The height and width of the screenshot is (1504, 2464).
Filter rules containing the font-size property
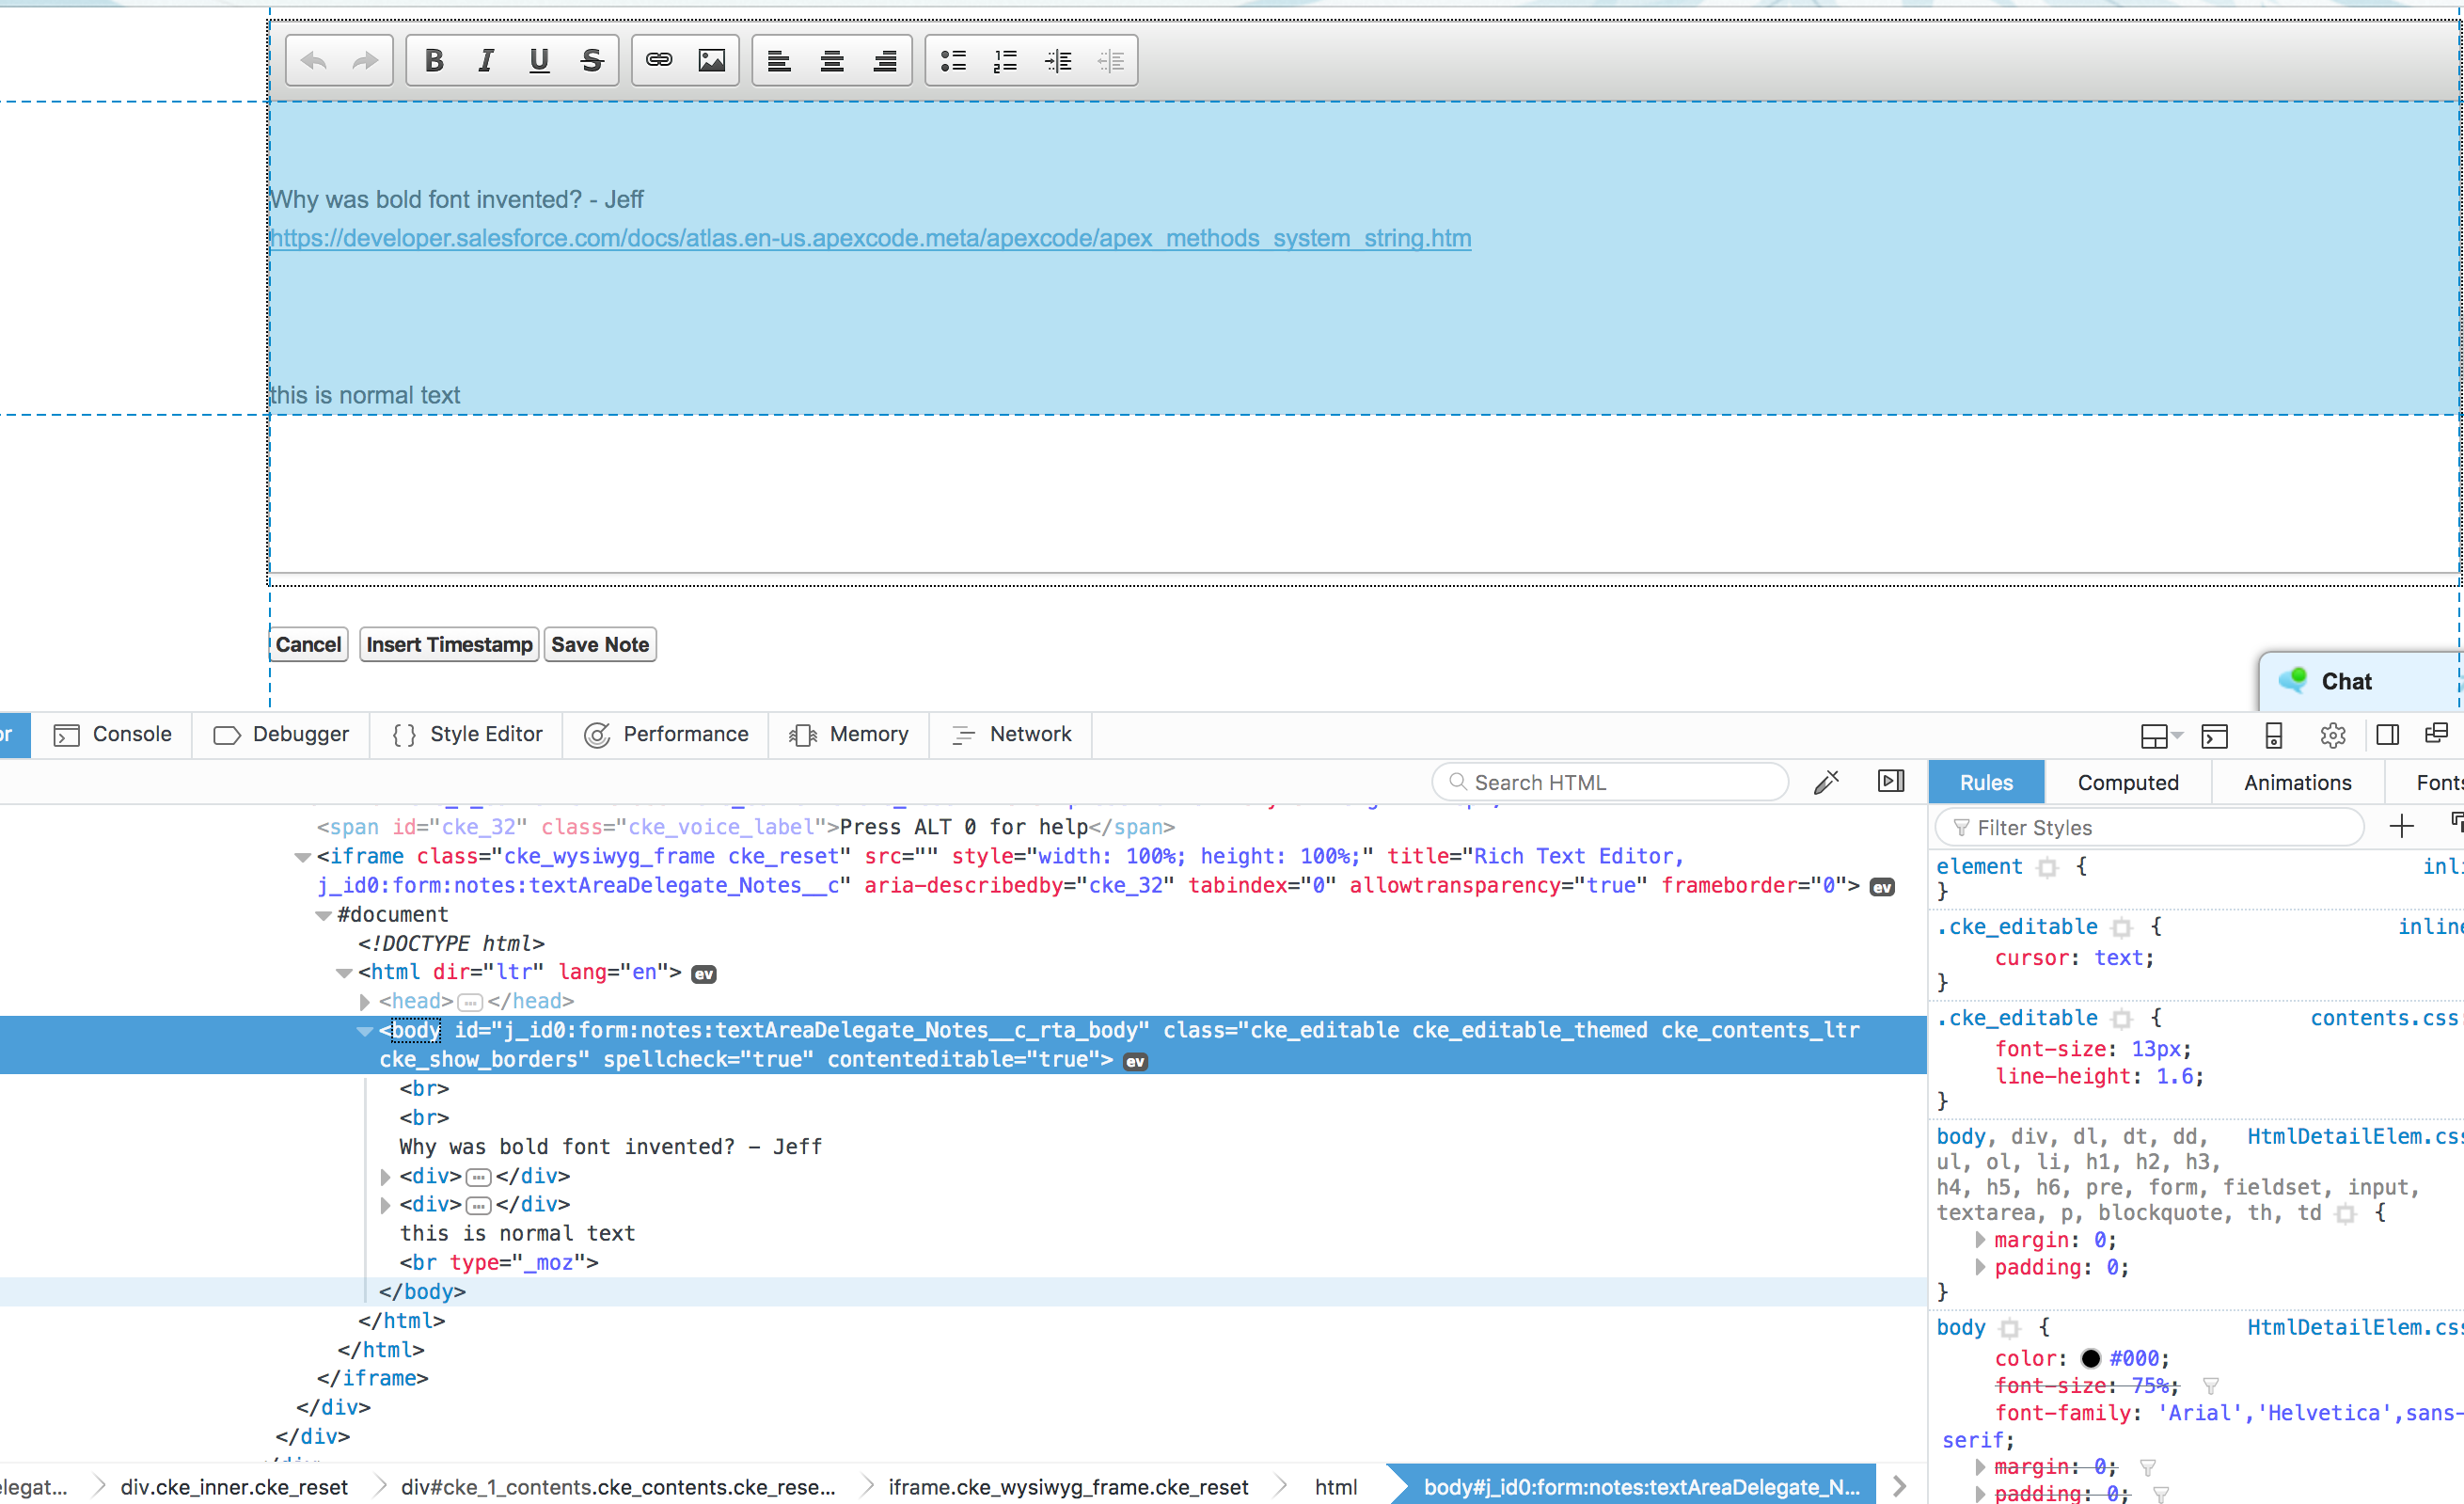(2212, 1386)
